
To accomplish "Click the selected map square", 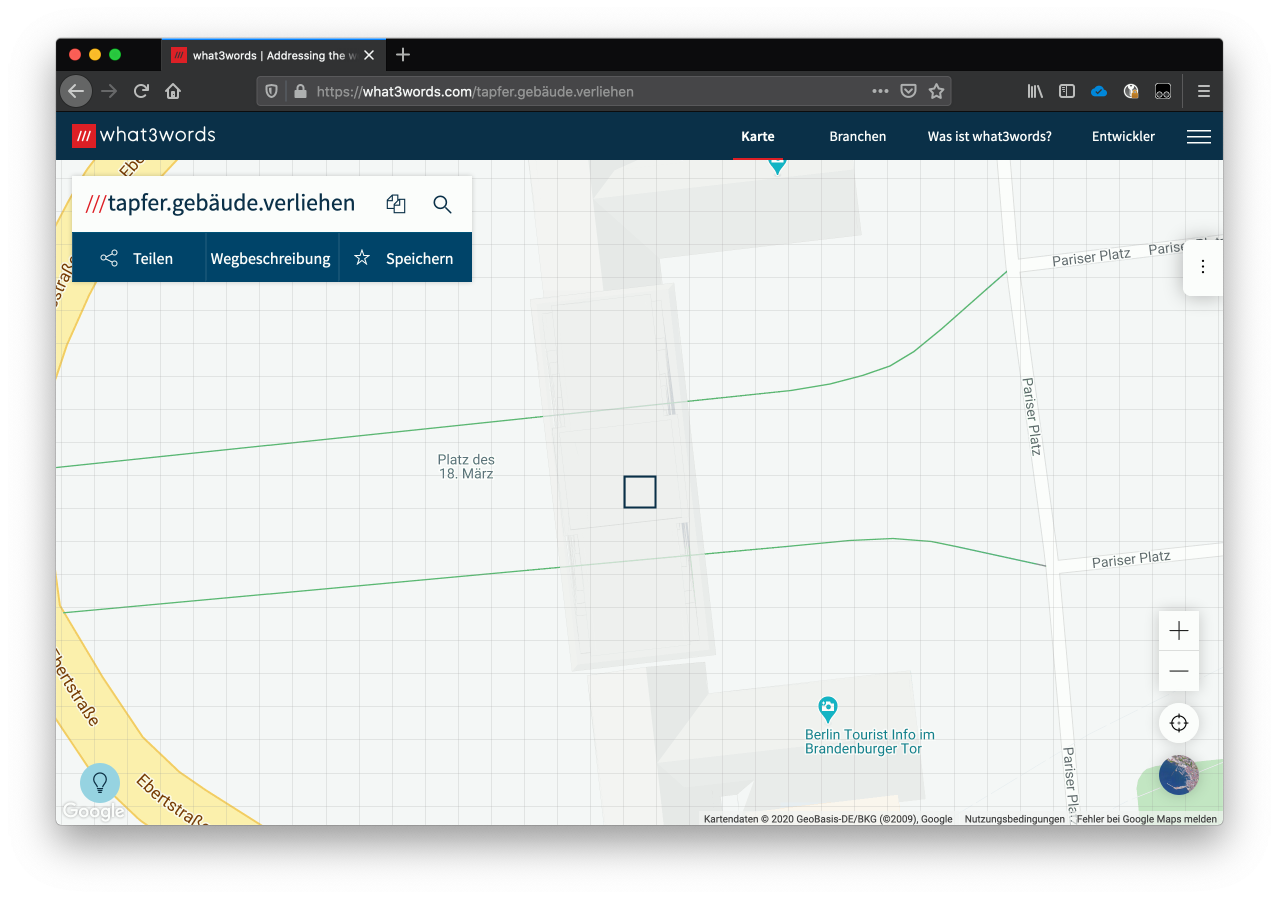I will (x=640, y=492).
